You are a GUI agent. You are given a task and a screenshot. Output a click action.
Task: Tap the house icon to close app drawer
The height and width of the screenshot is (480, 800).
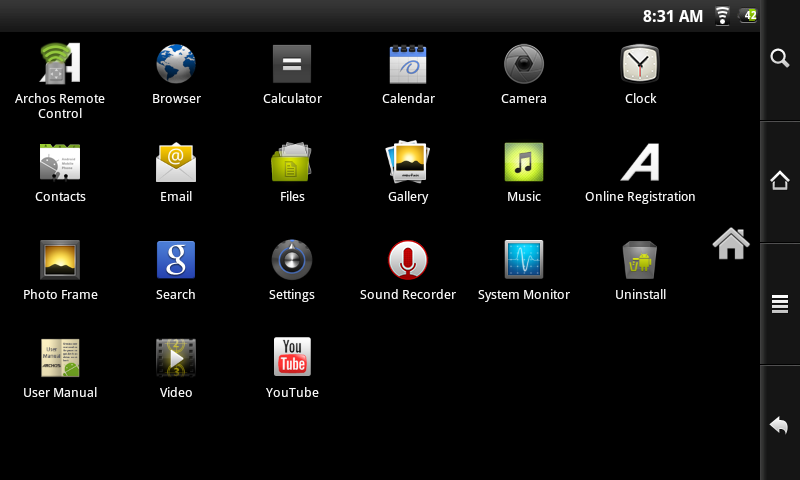pos(731,243)
